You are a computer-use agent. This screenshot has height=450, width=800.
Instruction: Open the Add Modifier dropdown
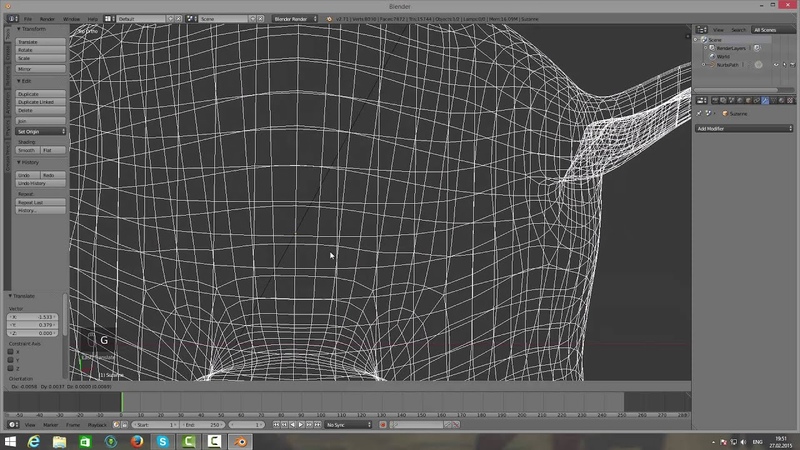click(x=744, y=129)
